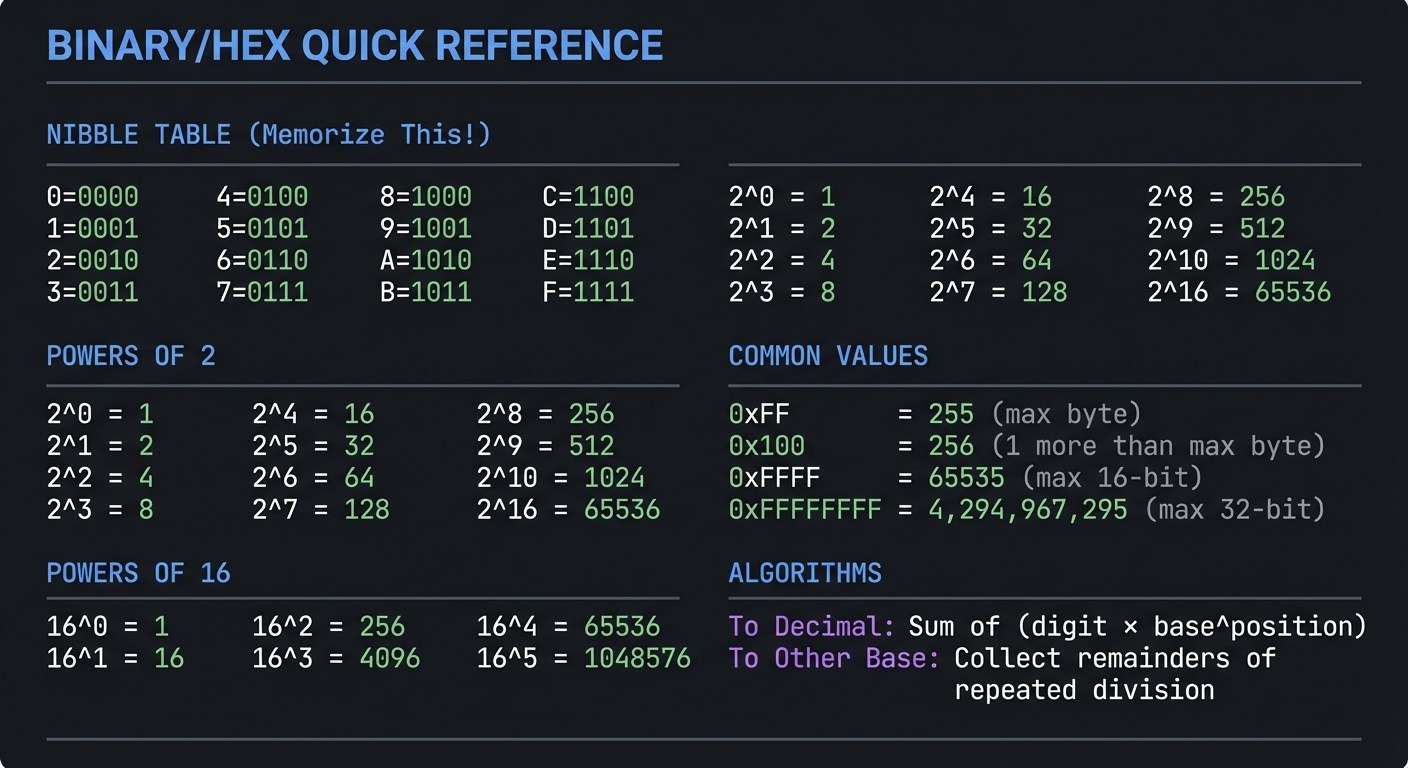
Task: Select the A=1010 nibble entry
Action: (425, 260)
